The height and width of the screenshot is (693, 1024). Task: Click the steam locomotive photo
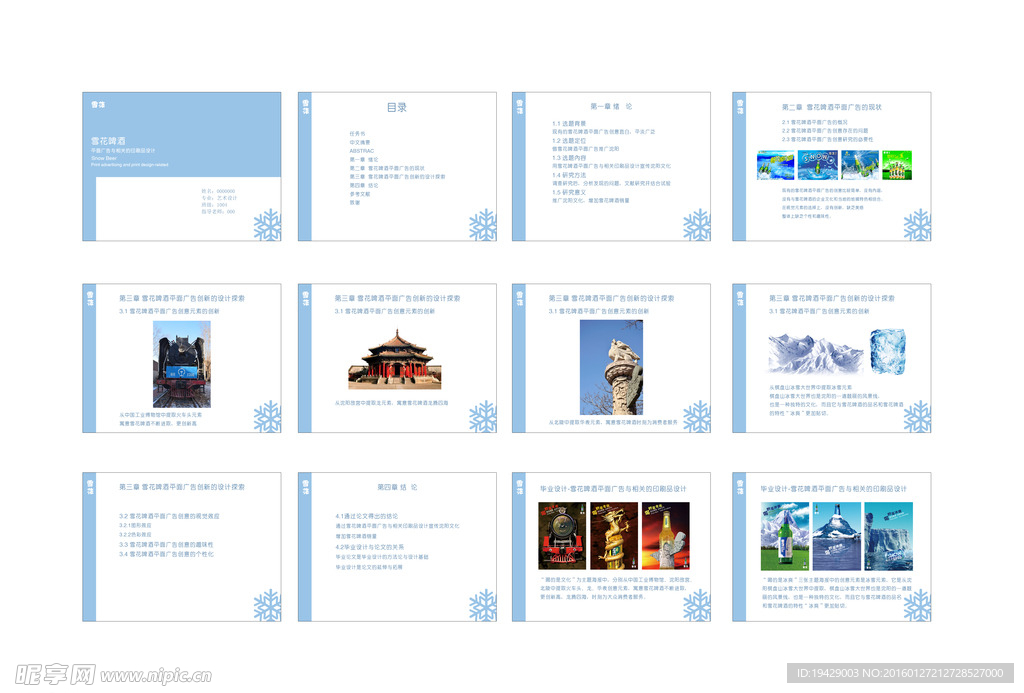click(182, 364)
